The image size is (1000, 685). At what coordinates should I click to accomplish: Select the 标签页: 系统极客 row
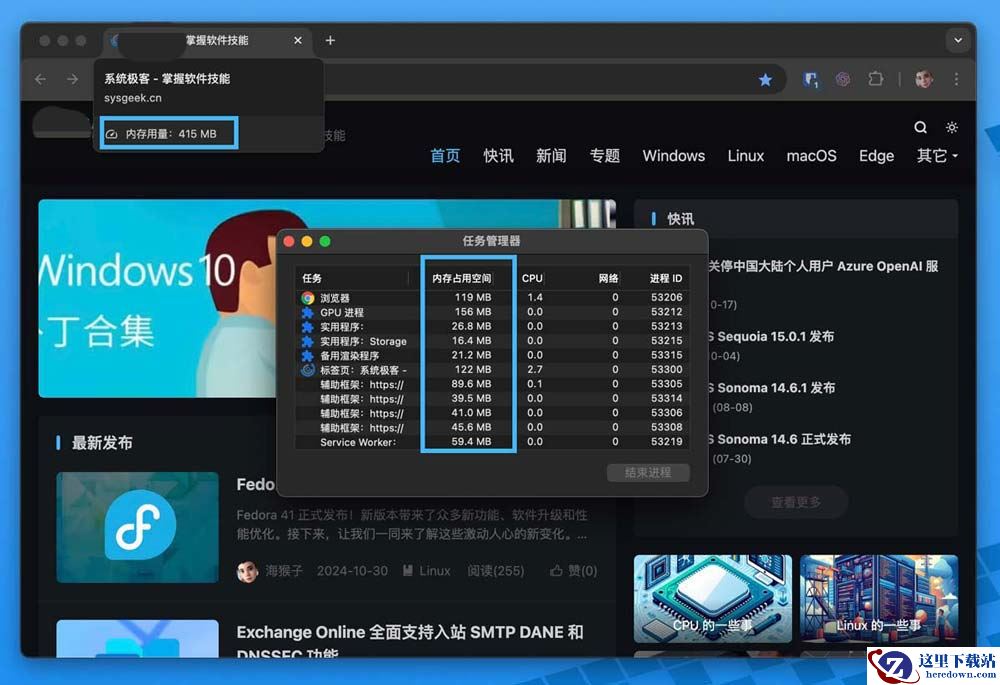492,369
